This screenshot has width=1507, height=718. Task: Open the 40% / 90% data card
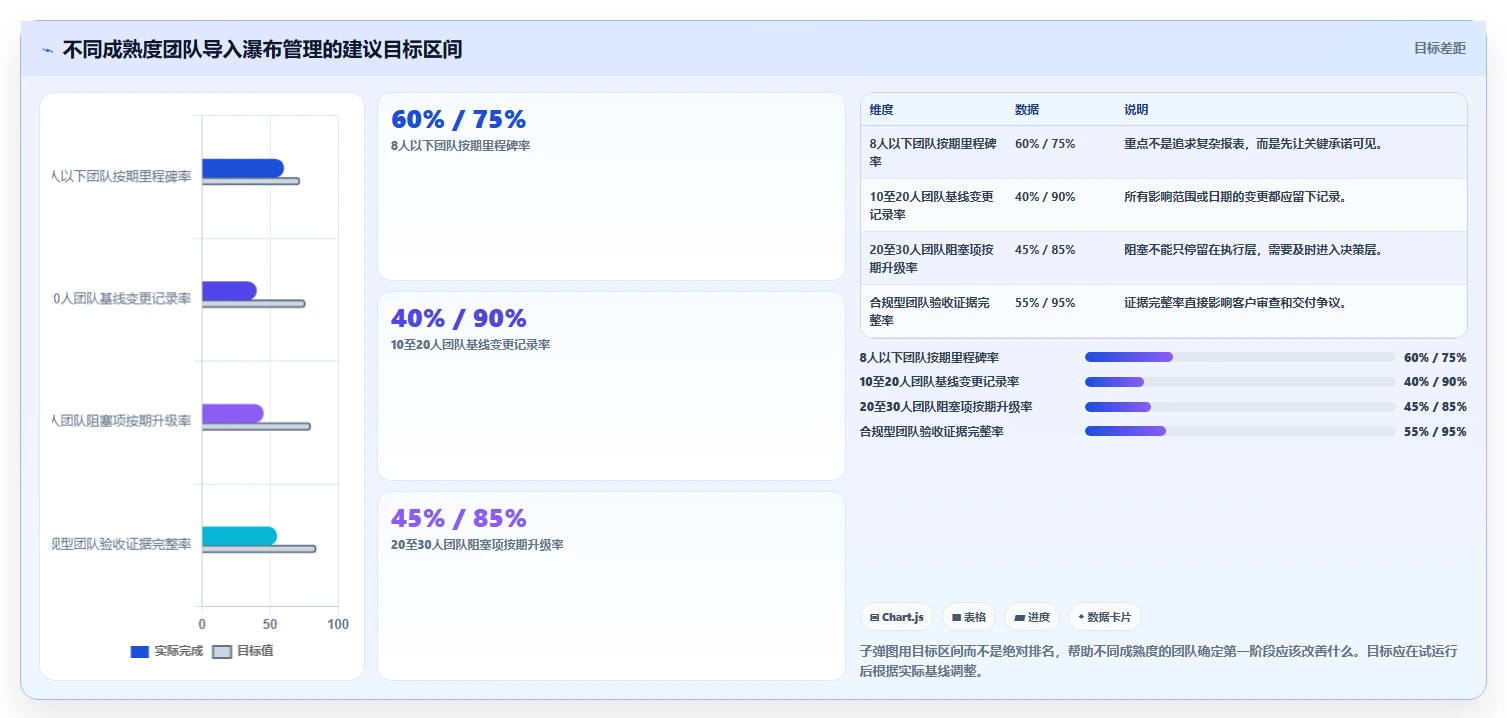click(611, 386)
